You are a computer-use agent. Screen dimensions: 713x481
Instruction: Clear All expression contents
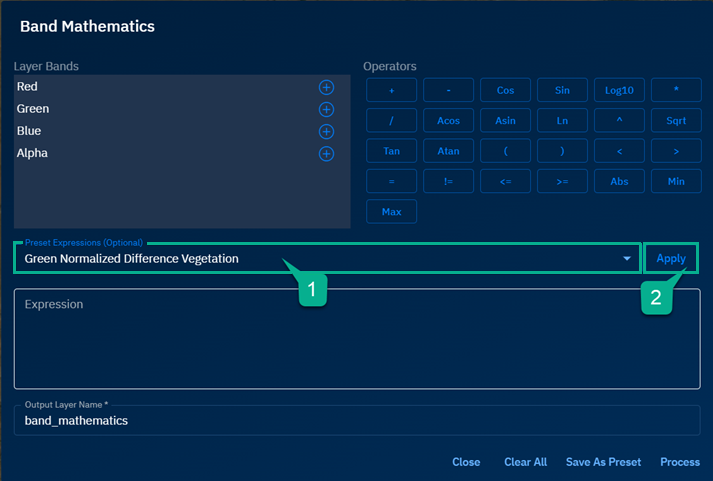[x=525, y=462]
